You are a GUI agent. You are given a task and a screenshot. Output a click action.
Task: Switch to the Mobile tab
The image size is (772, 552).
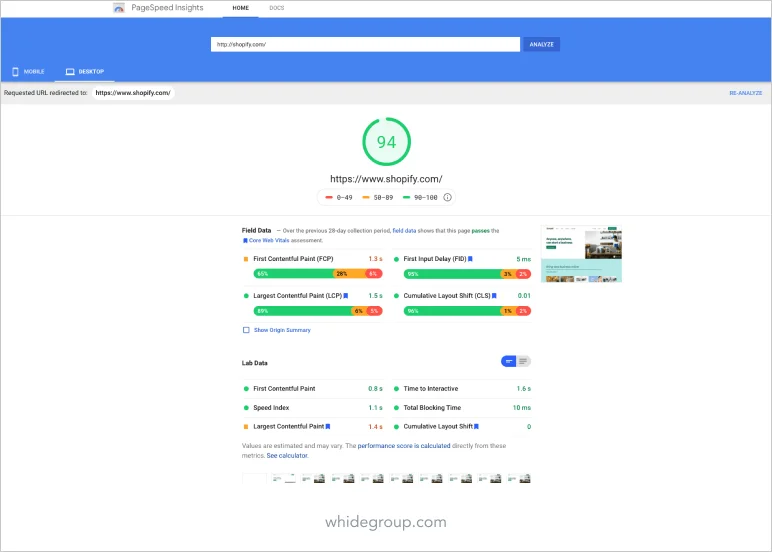28,72
